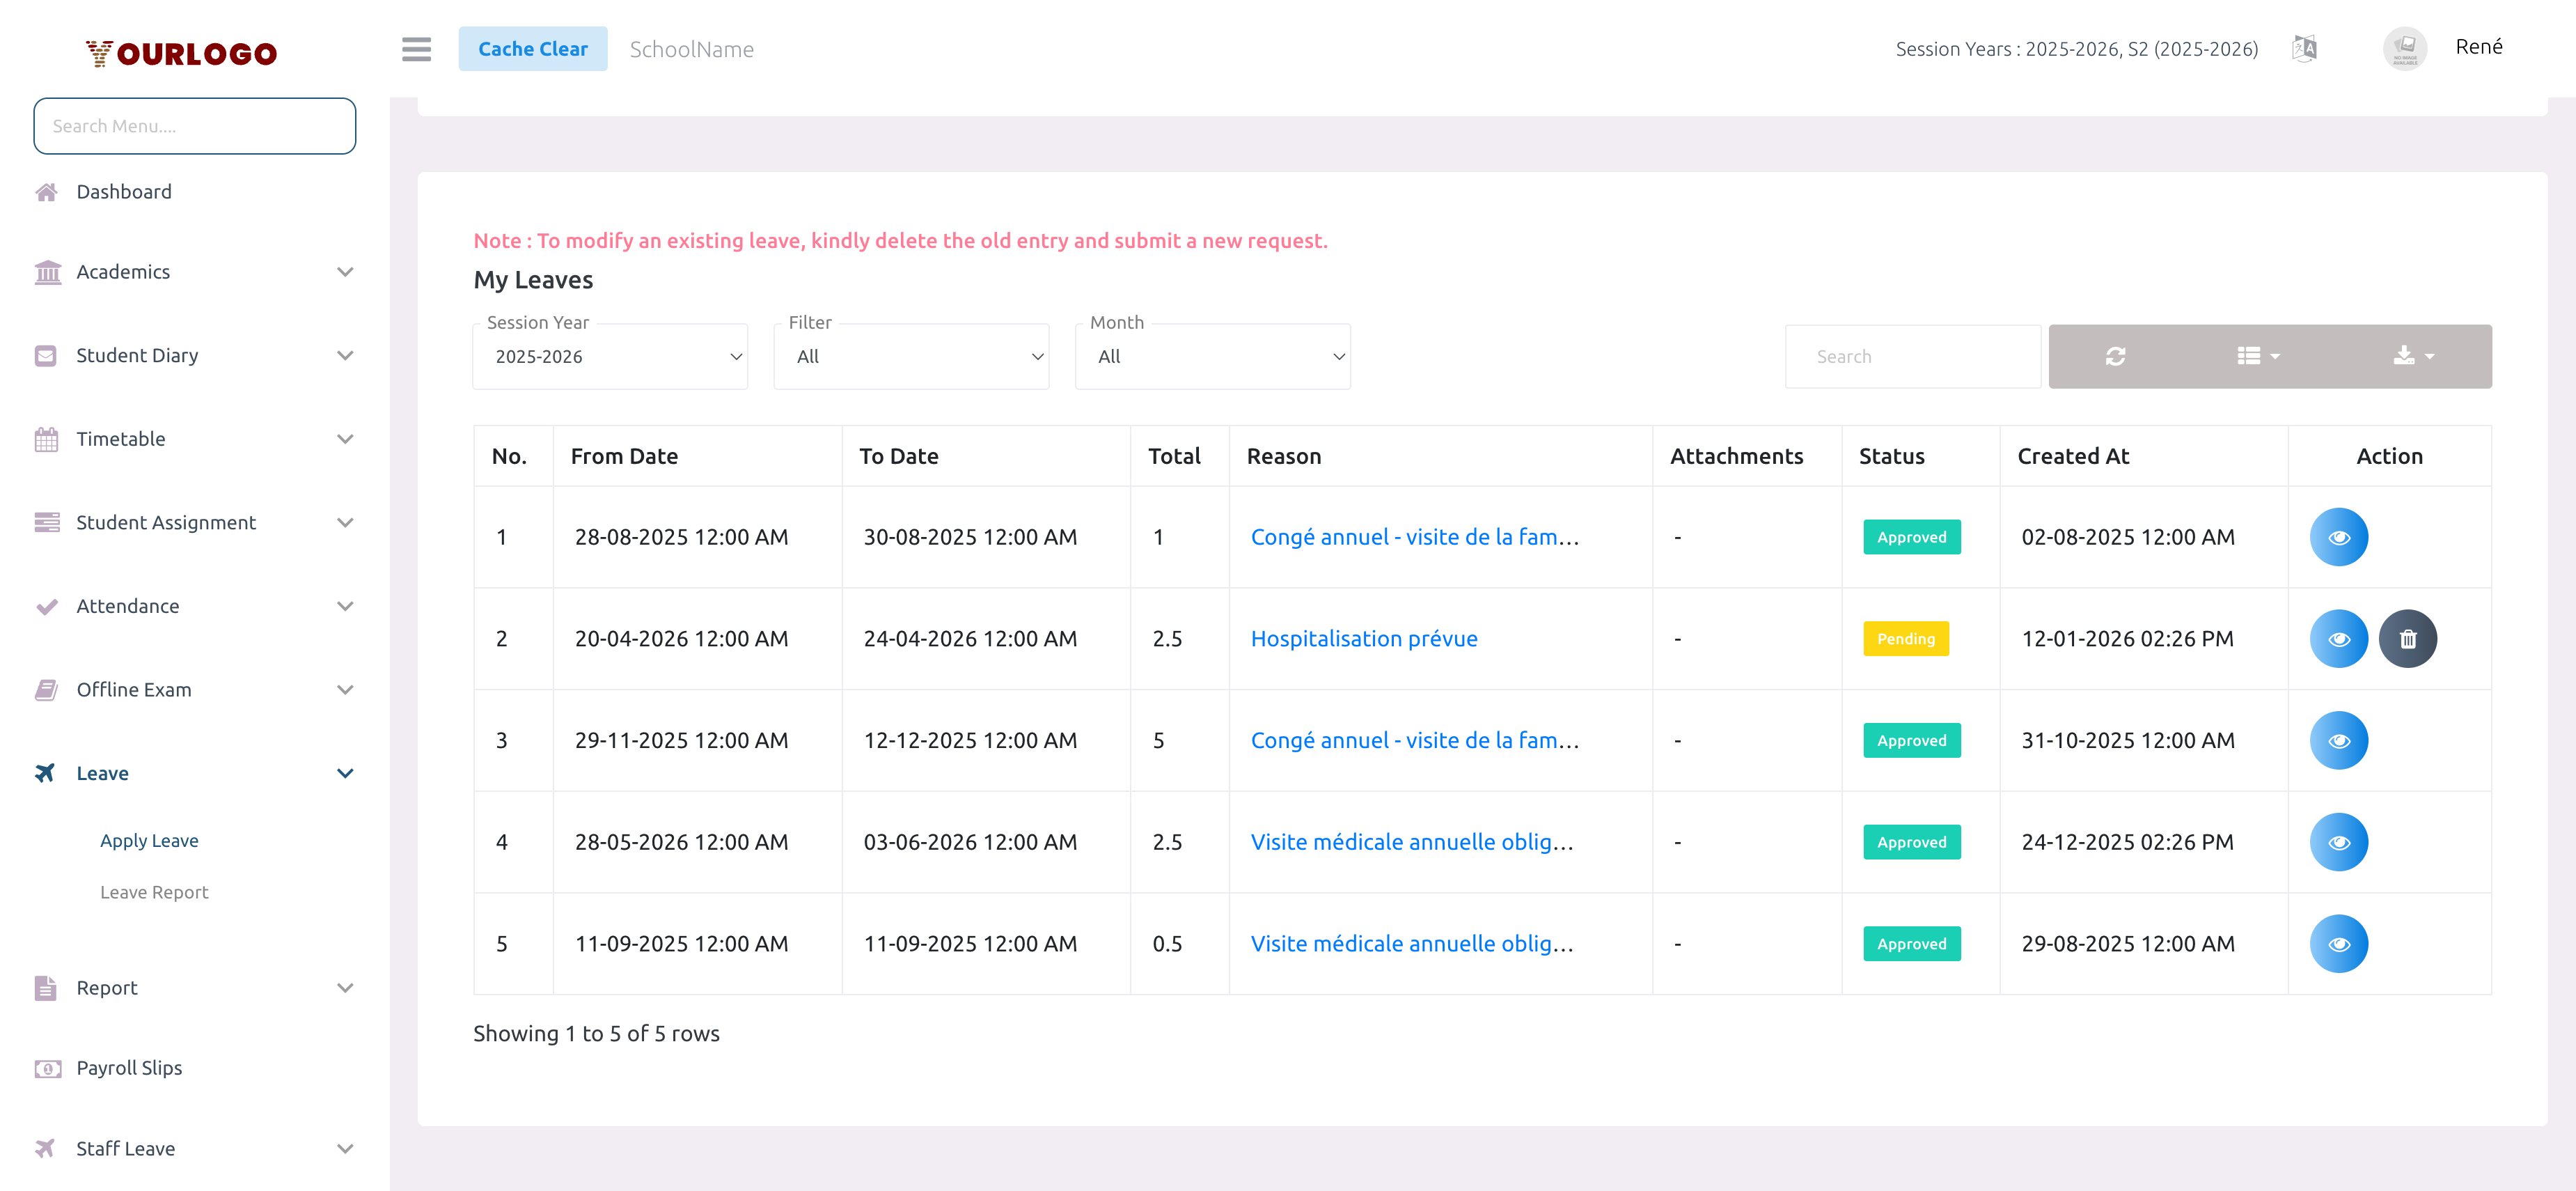Click the Search Menu input field
Screen dimensions: 2576x1191
[x=194, y=126]
